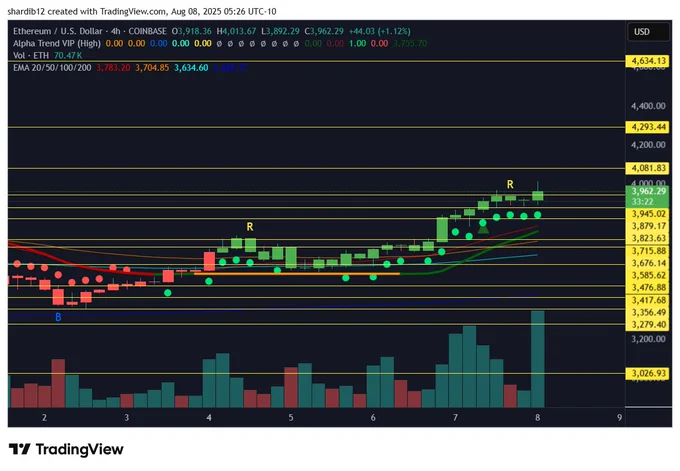Viewport: 680px width, 471px height.
Task: Select the Vol · ETH indicator legend
Action: click(31, 56)
